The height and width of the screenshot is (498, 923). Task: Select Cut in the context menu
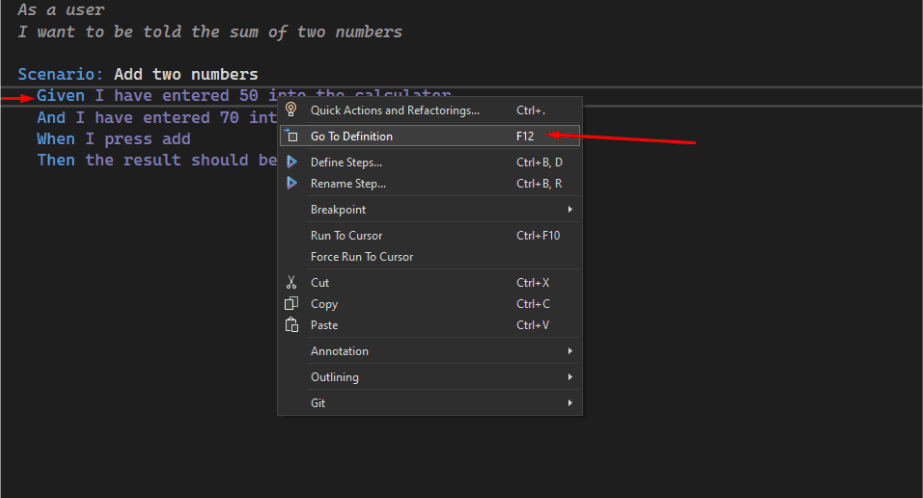tap(430, 283)
